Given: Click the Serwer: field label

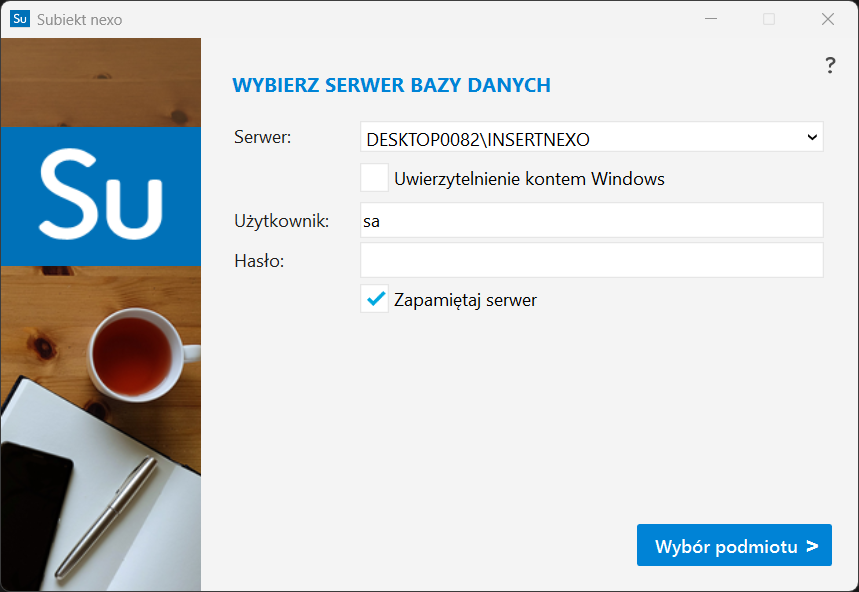Looking at the screenshot, I should point(262,137).
